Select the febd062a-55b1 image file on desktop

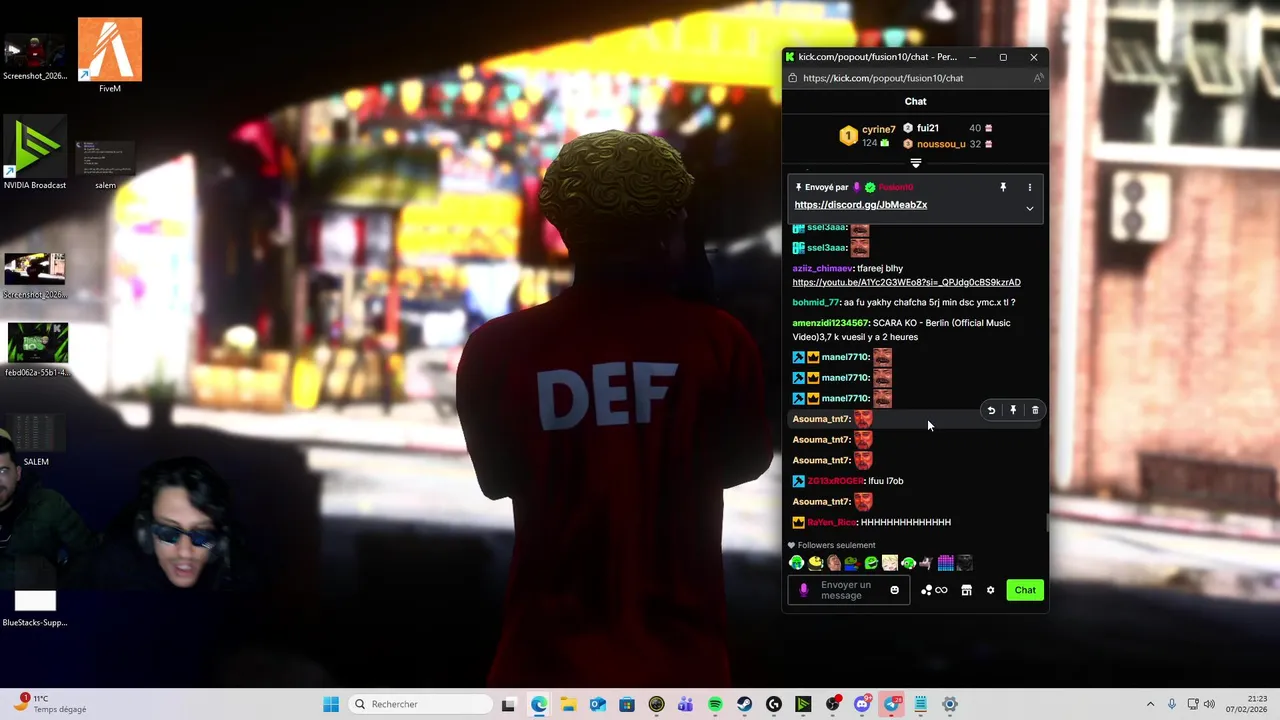point(37,349)
